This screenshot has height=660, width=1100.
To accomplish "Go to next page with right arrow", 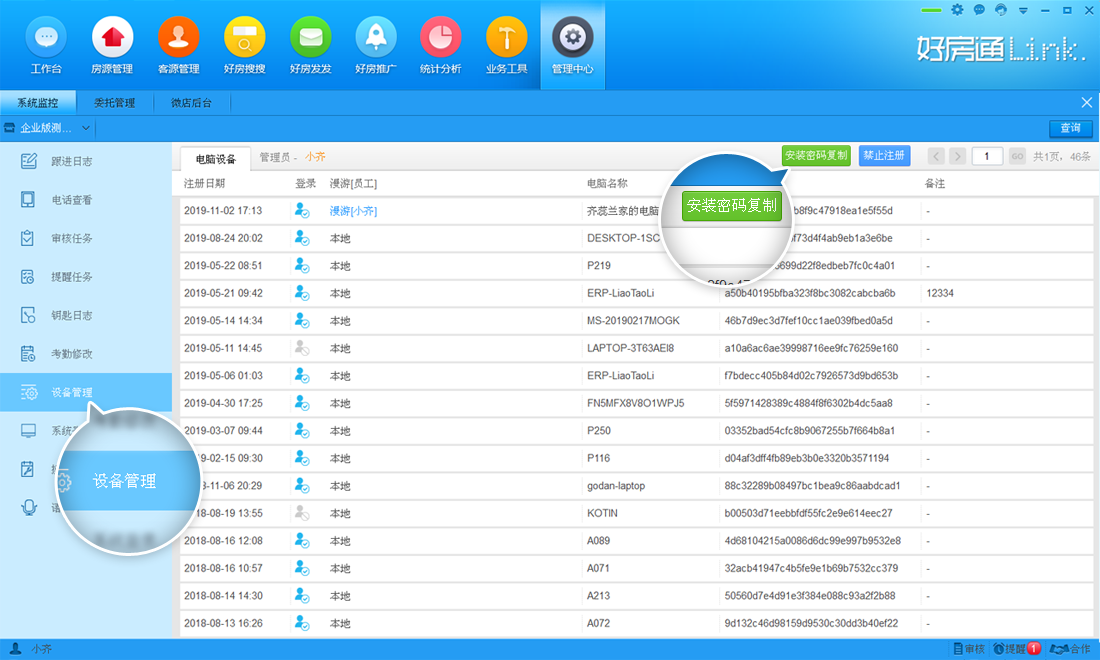I will click(958, 156).
